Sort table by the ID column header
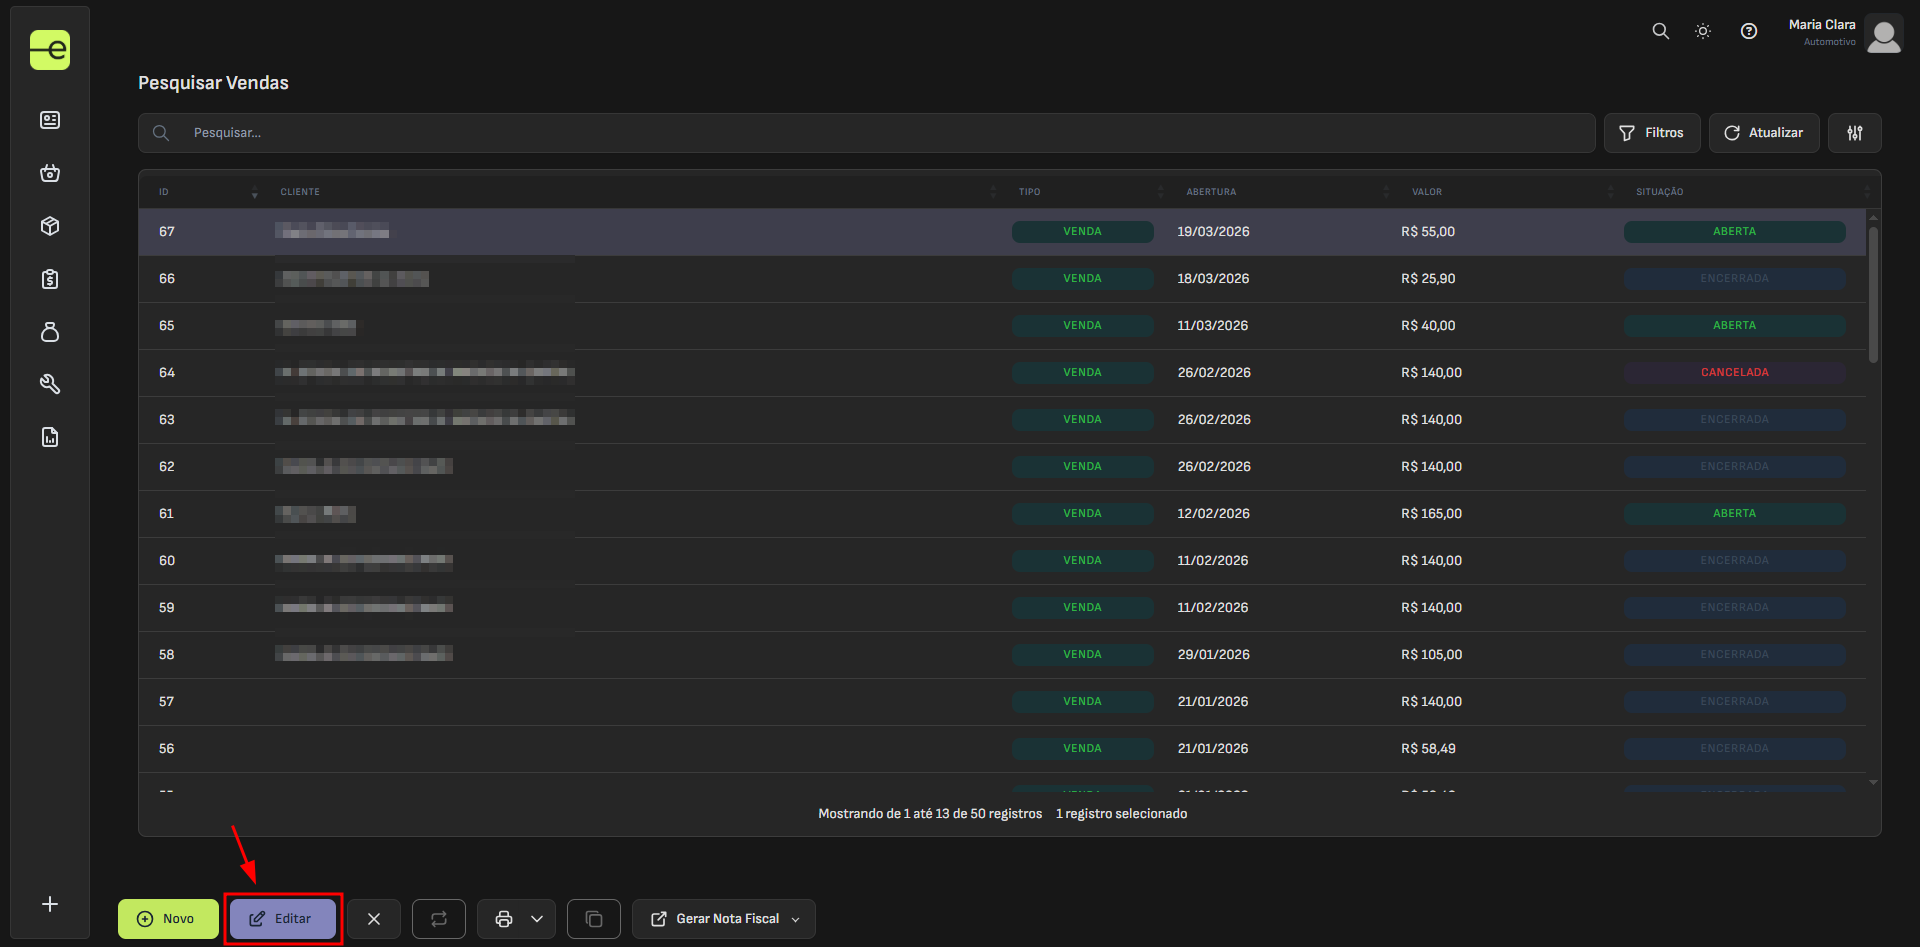This screenshot has width=1920, height=947. [164, 192]
